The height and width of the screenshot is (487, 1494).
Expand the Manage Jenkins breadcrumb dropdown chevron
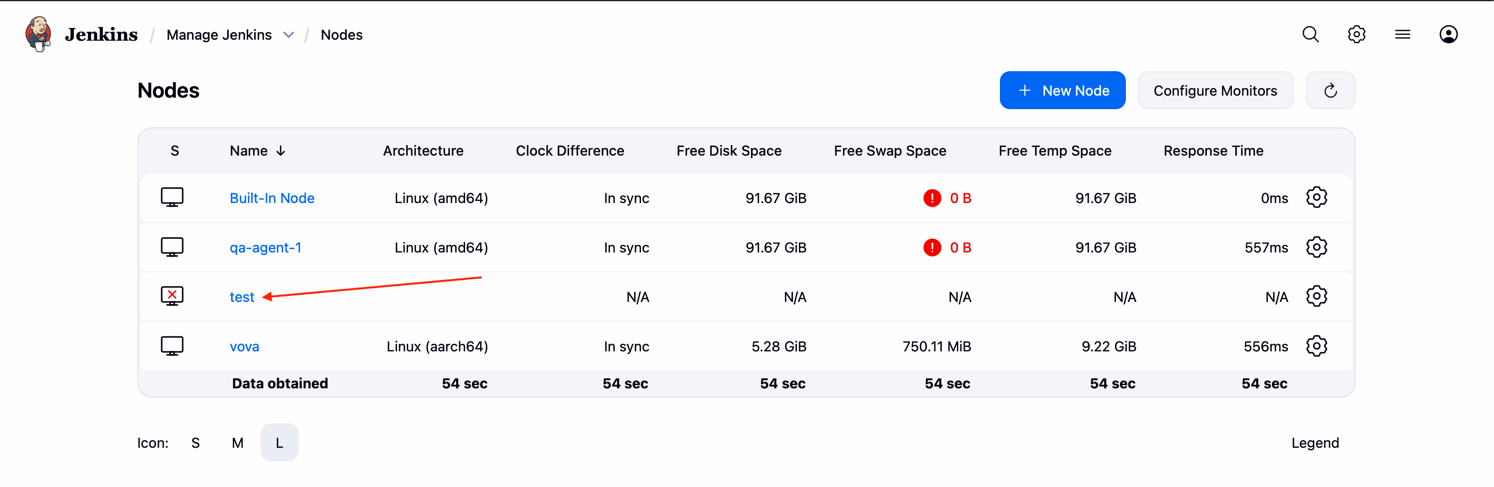pyautogui.click(x=288, y=35)
